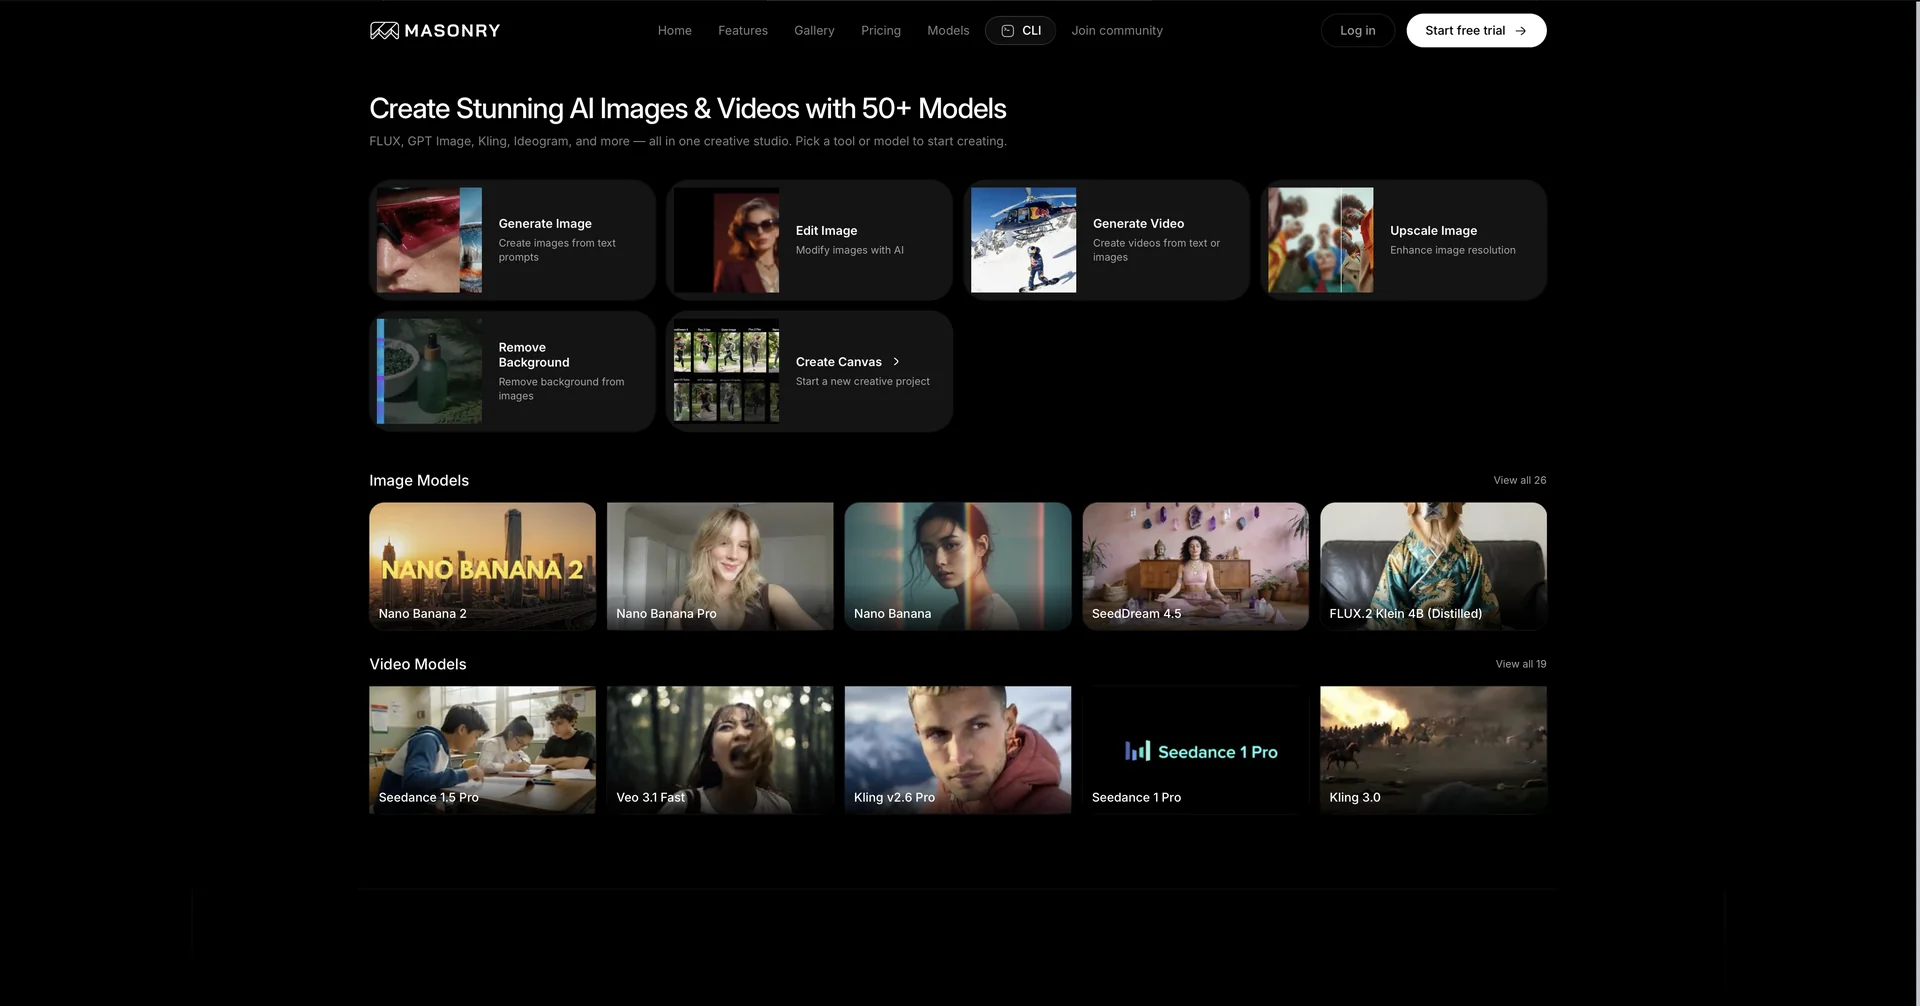Open the Generate Image tool card
The image size is (1920, 1006).
tap(512, 240)
